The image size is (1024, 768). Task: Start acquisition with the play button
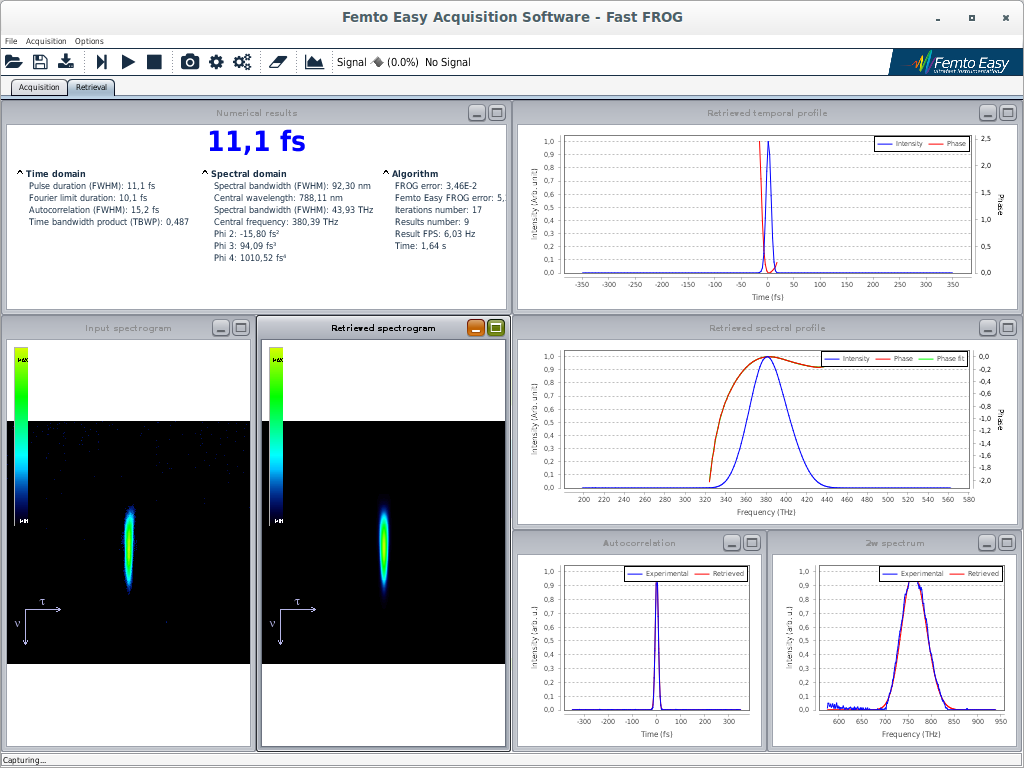[x=128, y=62]
